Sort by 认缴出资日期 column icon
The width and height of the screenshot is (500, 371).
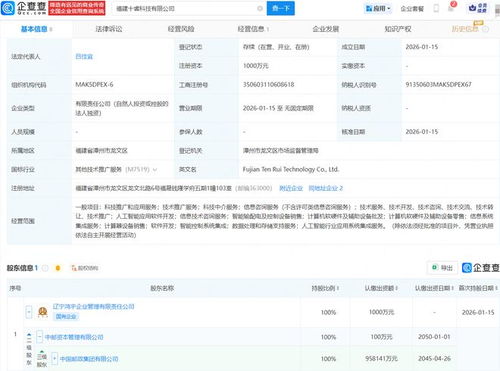[453, 288]
